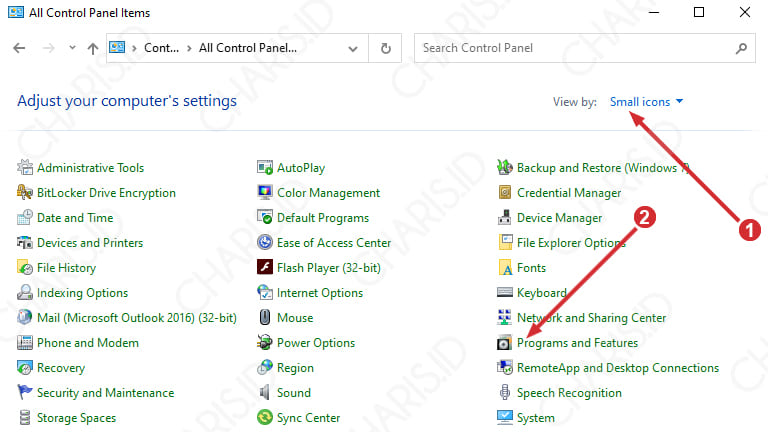Image resolution: width=768 pixels, height=432 pixels.
Task: Maximize the Control Panel window
Action: tap(699, 12)
